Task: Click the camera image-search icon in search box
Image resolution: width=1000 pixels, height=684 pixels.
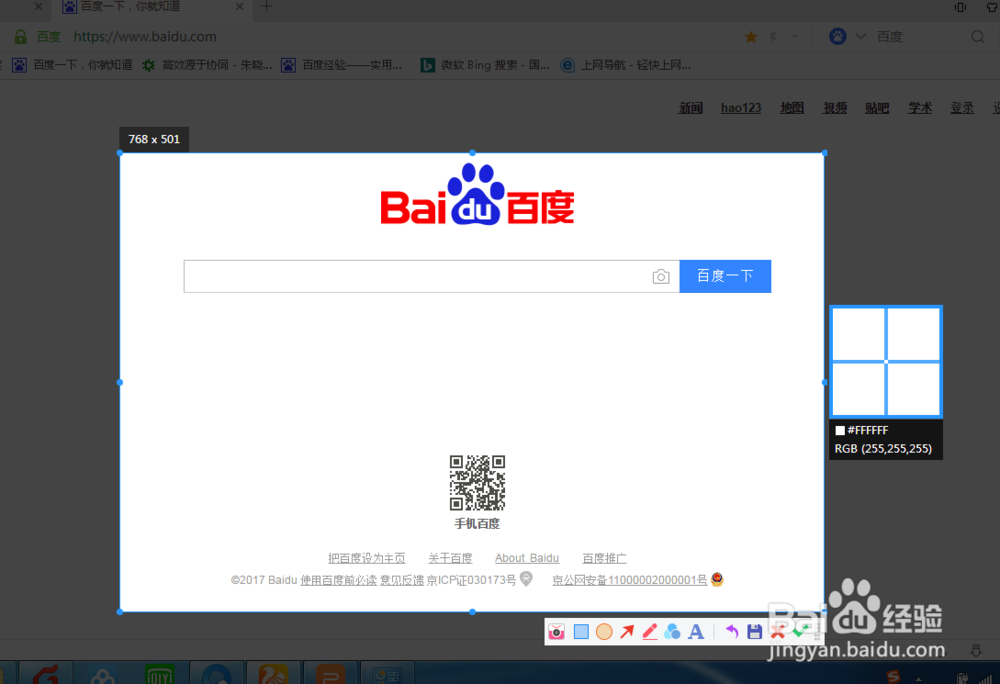Action: tap(661, 277)
